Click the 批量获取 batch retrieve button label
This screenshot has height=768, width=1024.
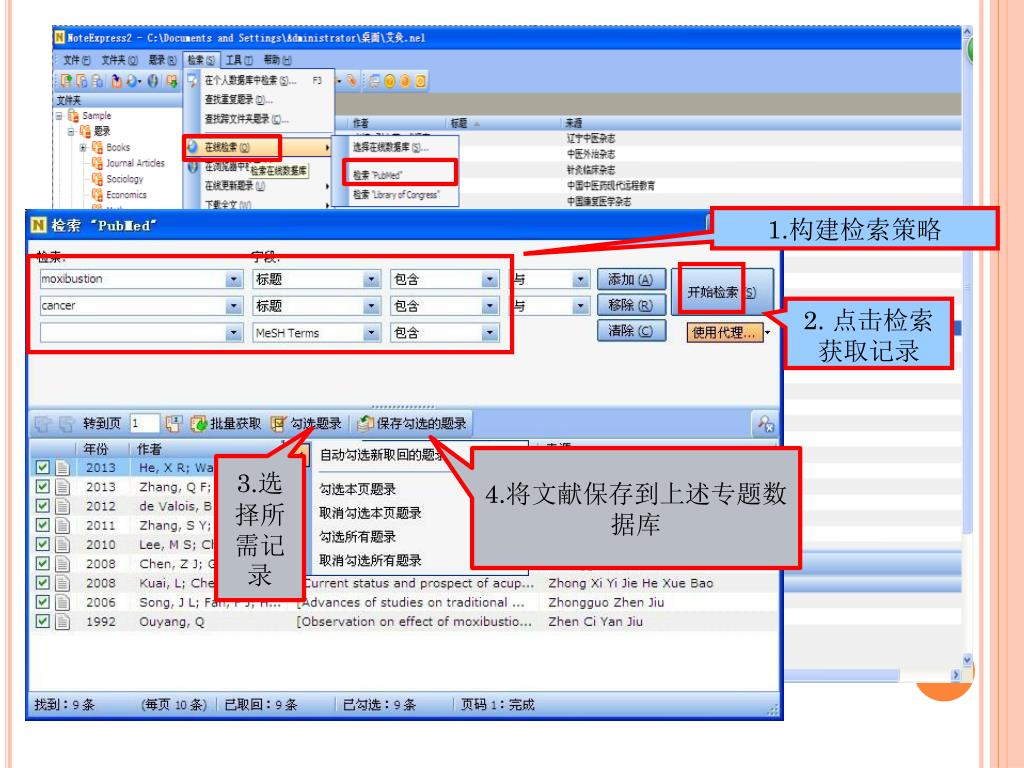(x=235, y=424)
